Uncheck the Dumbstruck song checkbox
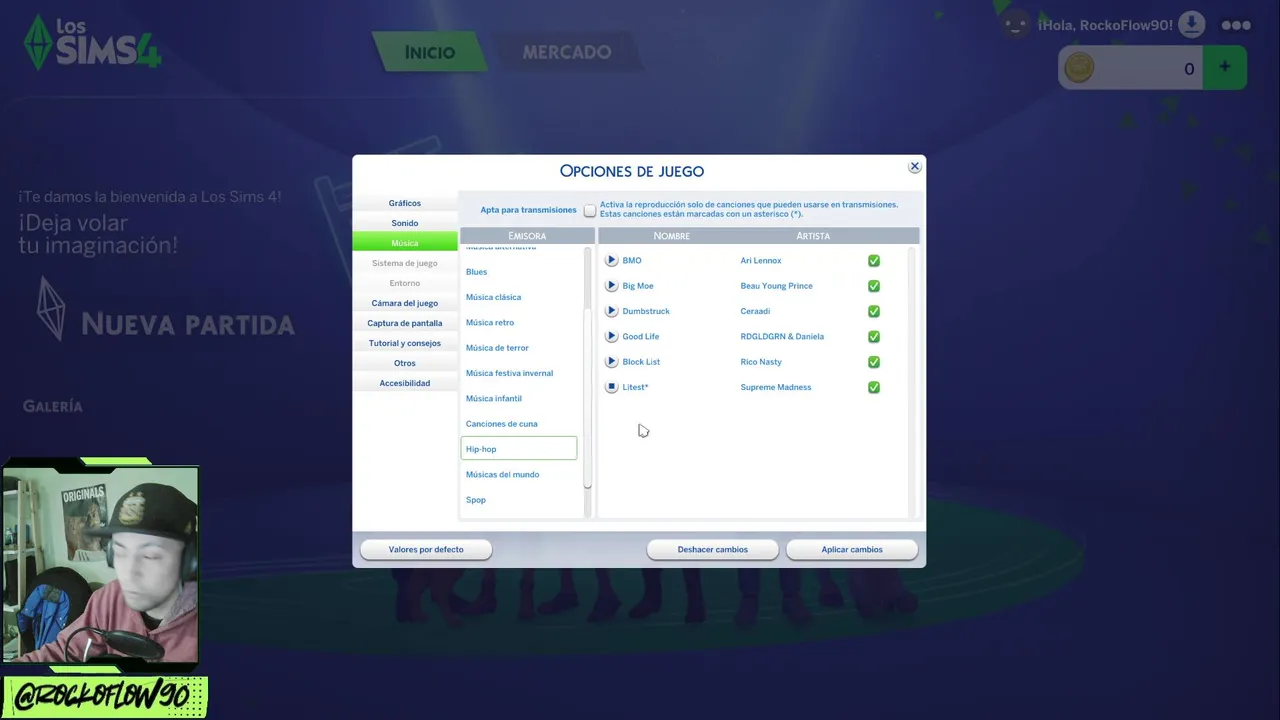This screenshot has width=1280, height=720. click(874, 311)
